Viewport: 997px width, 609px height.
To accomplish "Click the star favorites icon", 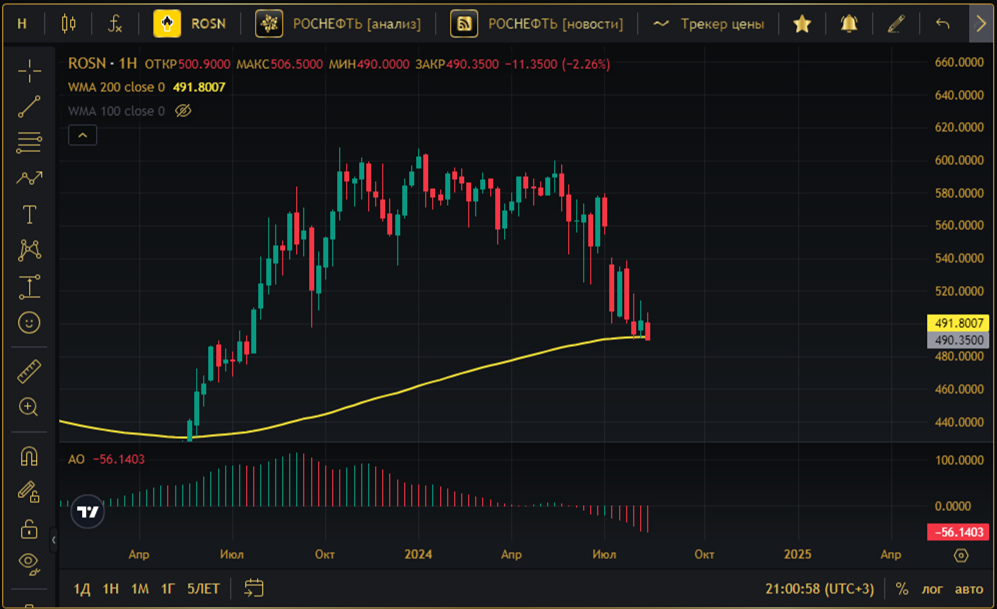I will coord(802,24).
